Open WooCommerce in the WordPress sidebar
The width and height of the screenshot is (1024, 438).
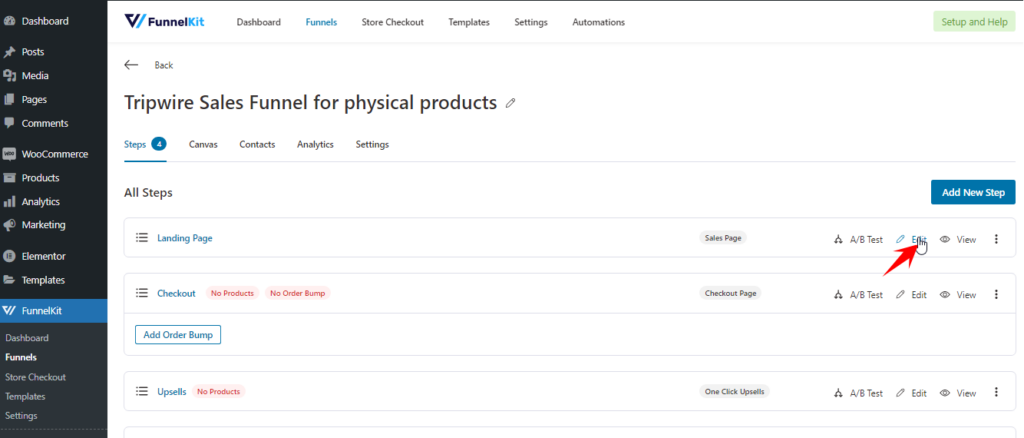(x=54, y=154)
